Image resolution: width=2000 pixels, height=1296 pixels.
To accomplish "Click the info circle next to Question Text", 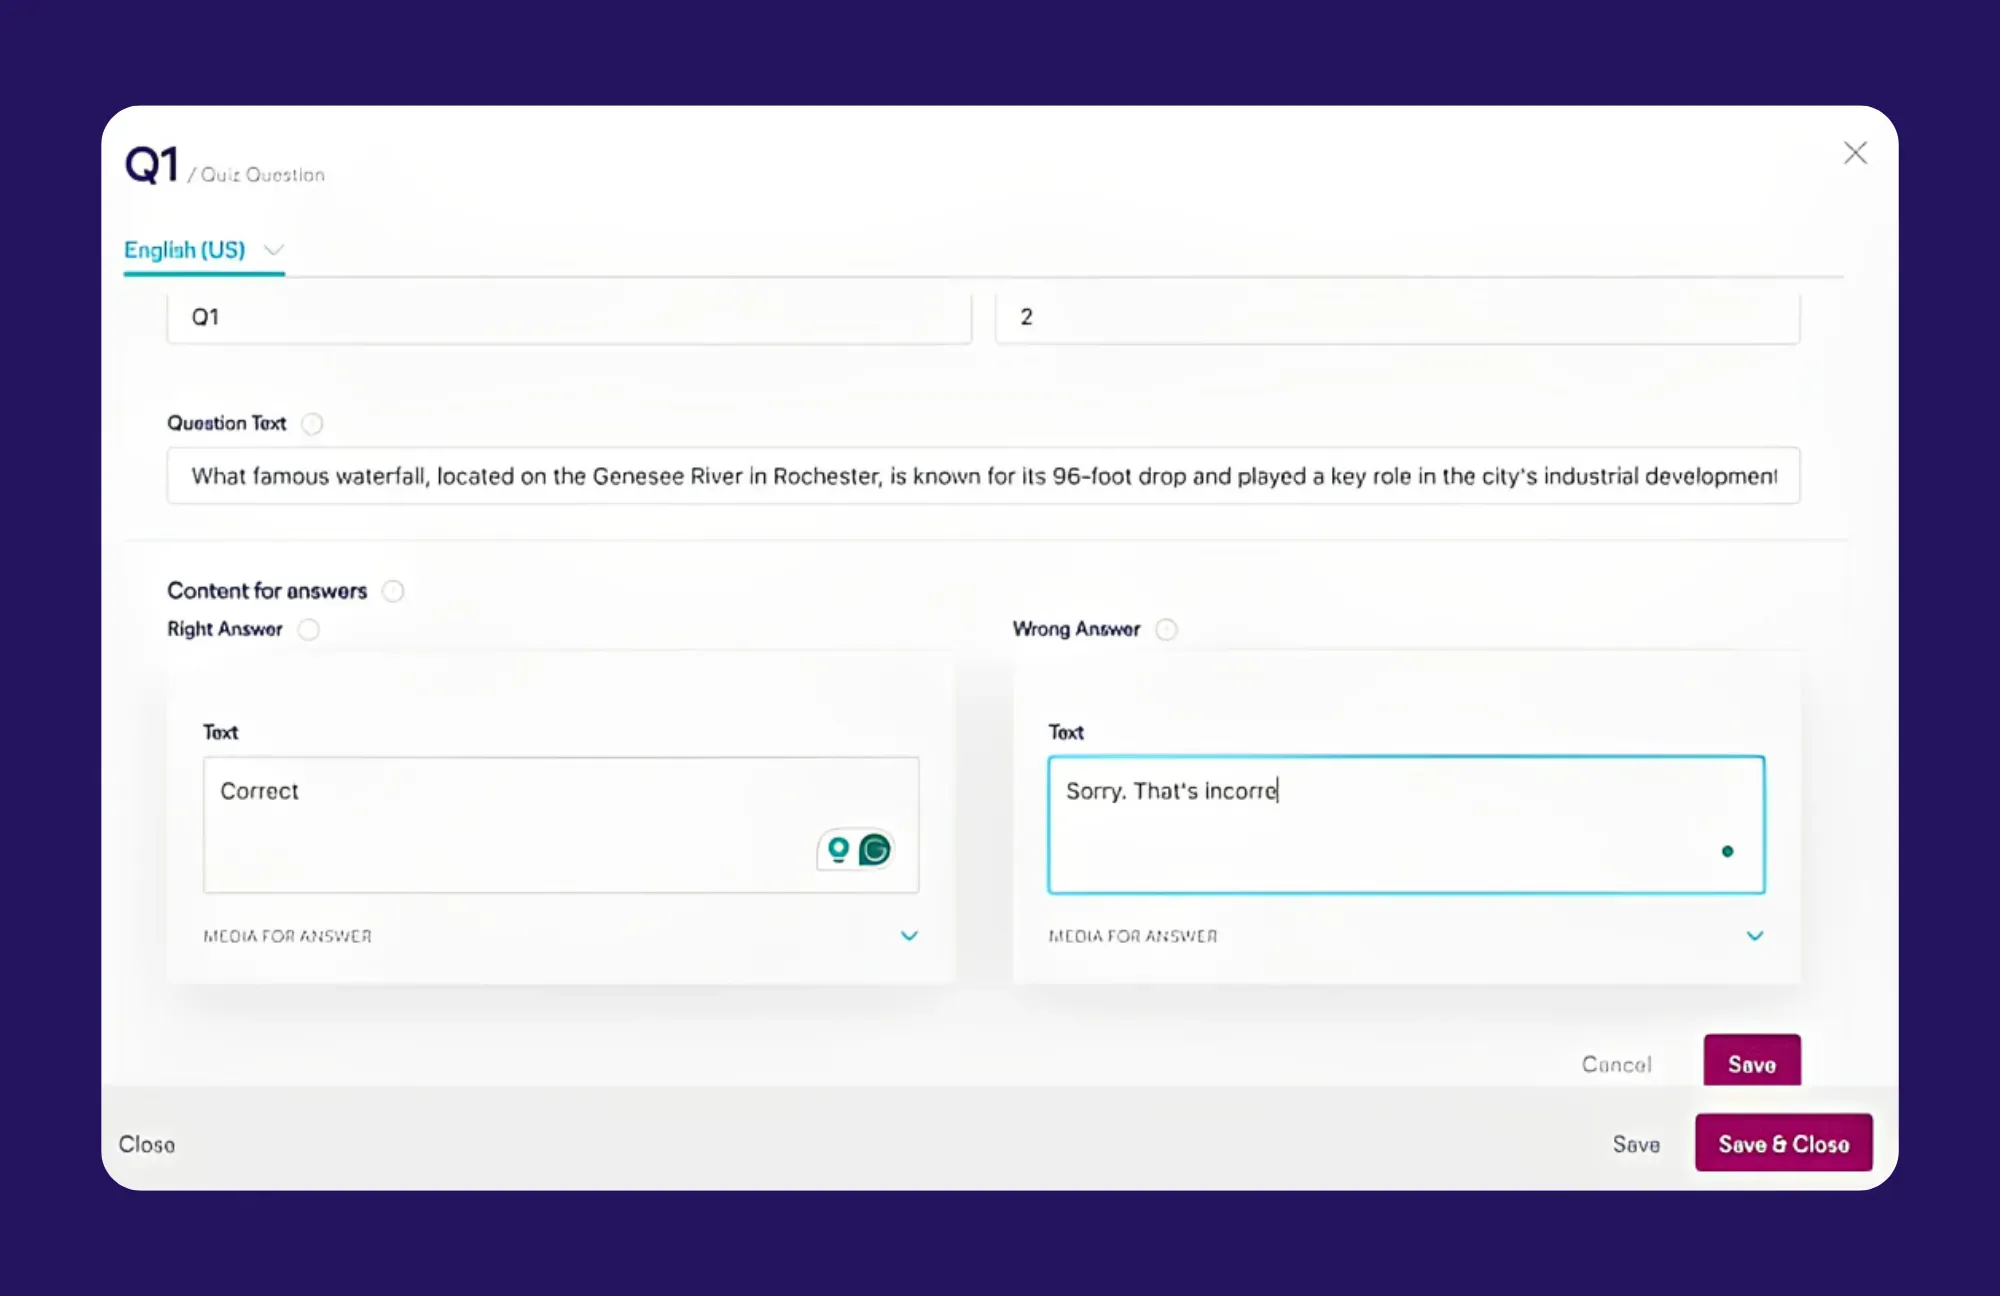I will (x=312, y=424).
